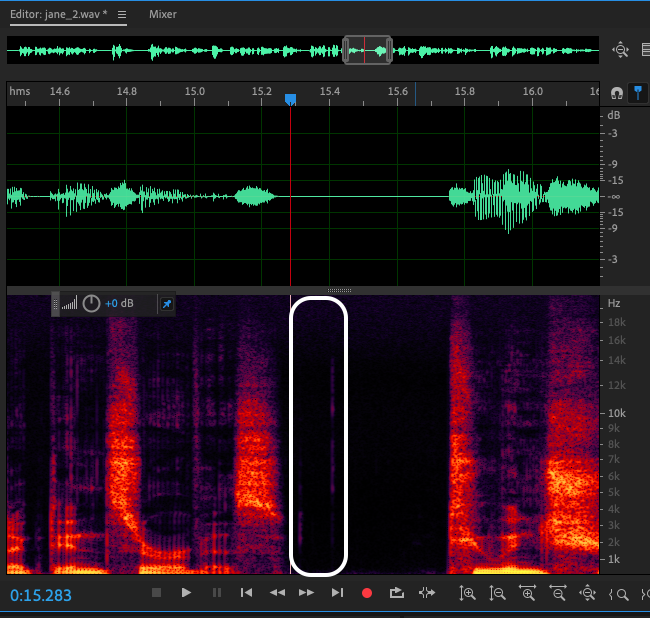Select the Editor: jane_2.wav tab
650x618 pixels.
[x=59, y=15]
